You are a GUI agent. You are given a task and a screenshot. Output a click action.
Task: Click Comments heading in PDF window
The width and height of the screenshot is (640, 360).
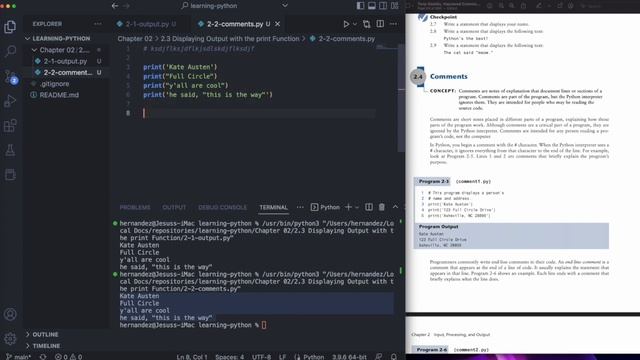pos(449,76)
